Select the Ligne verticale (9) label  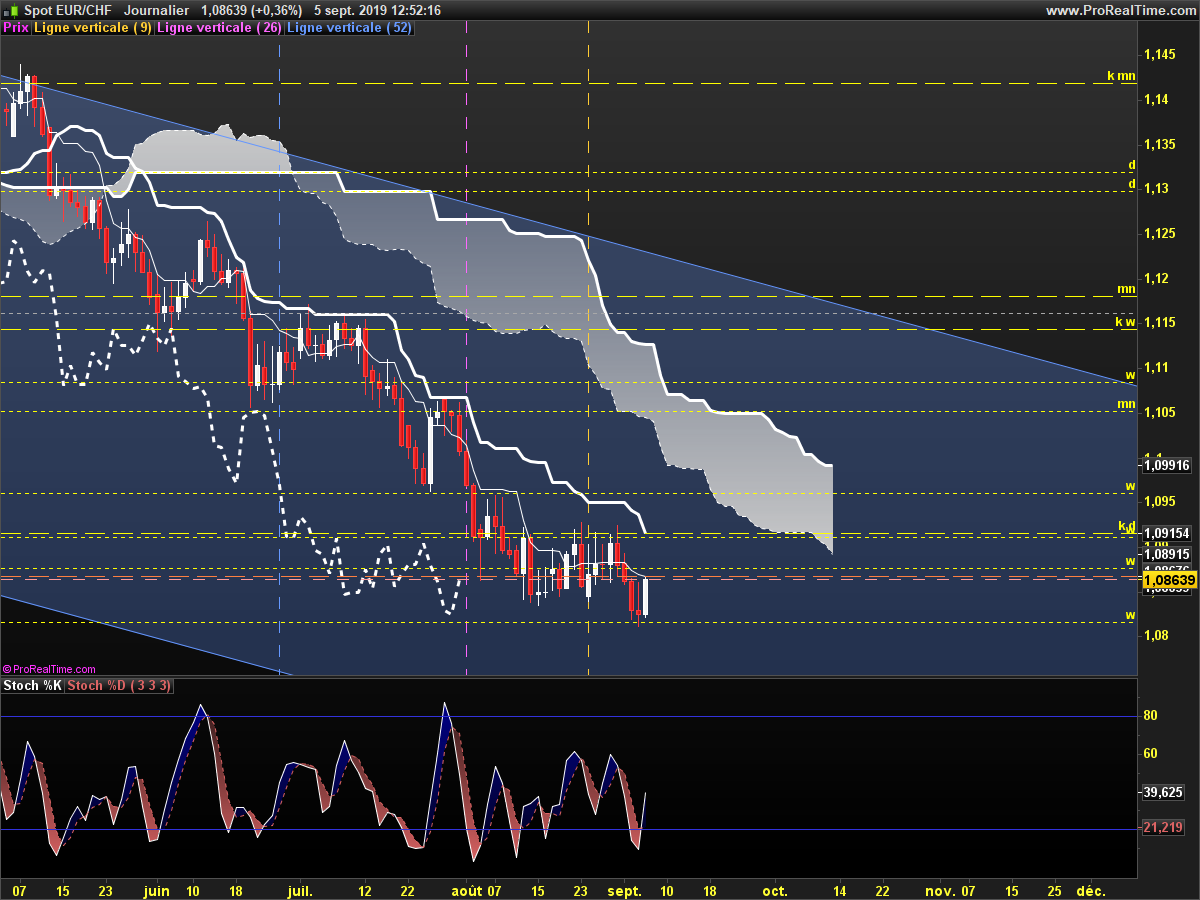point(93,28)
